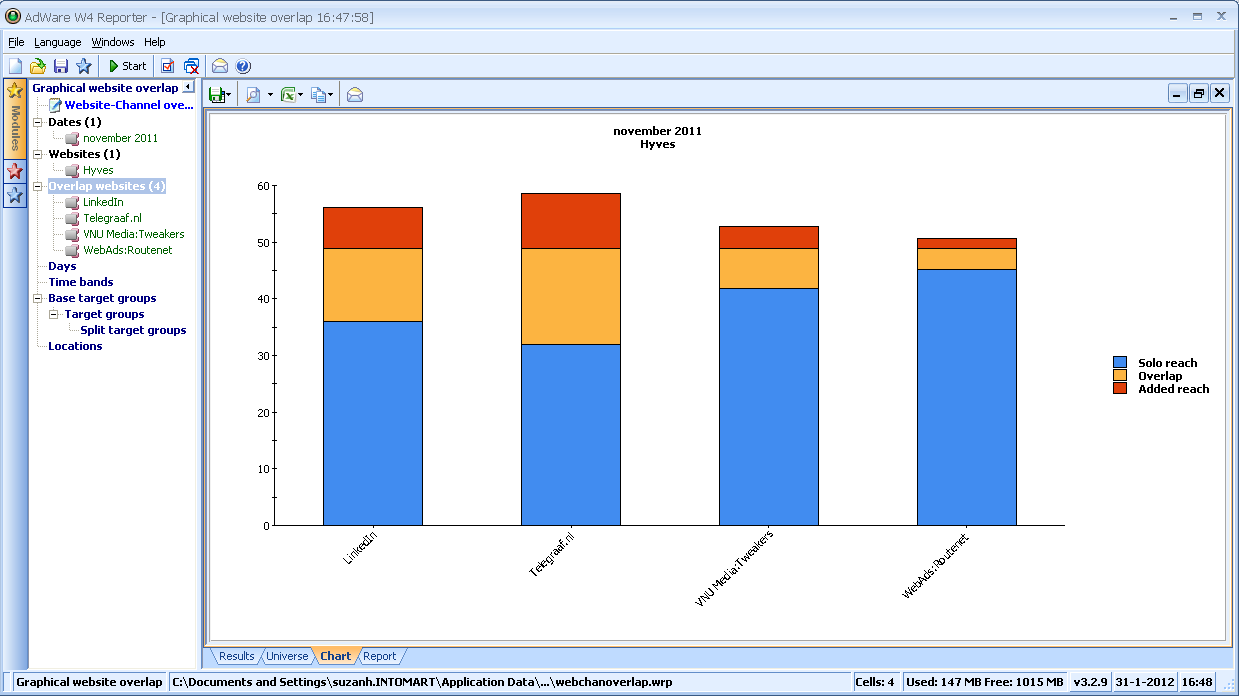The width and height of the screenshot is (1239, 696).
Task: Click the blue star sidebar icon
Action: (x=15, y=195)
